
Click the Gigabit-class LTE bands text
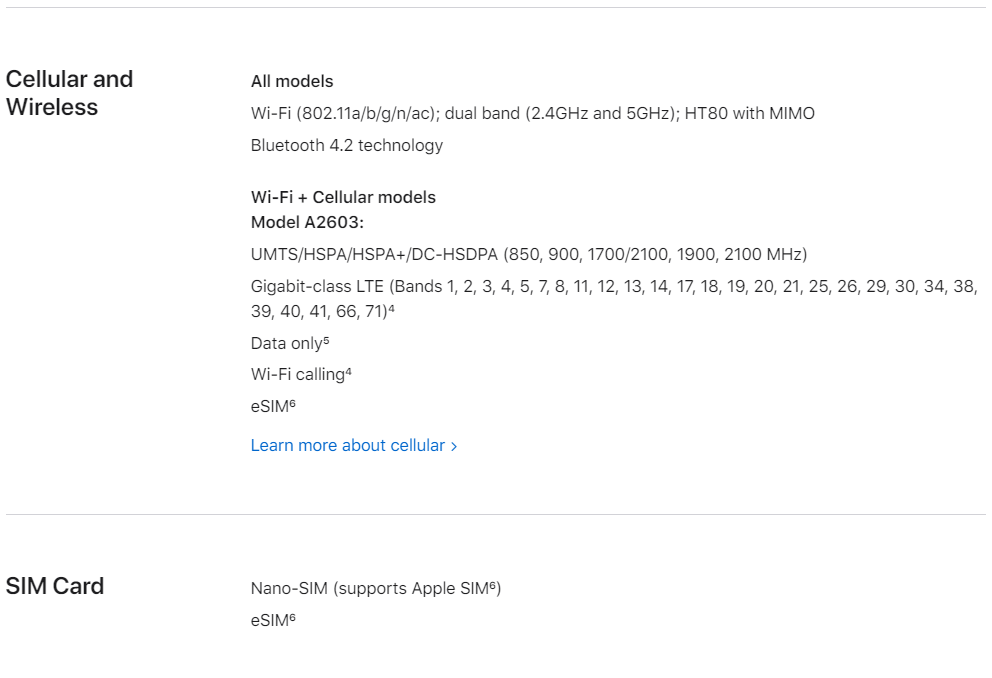614,299
